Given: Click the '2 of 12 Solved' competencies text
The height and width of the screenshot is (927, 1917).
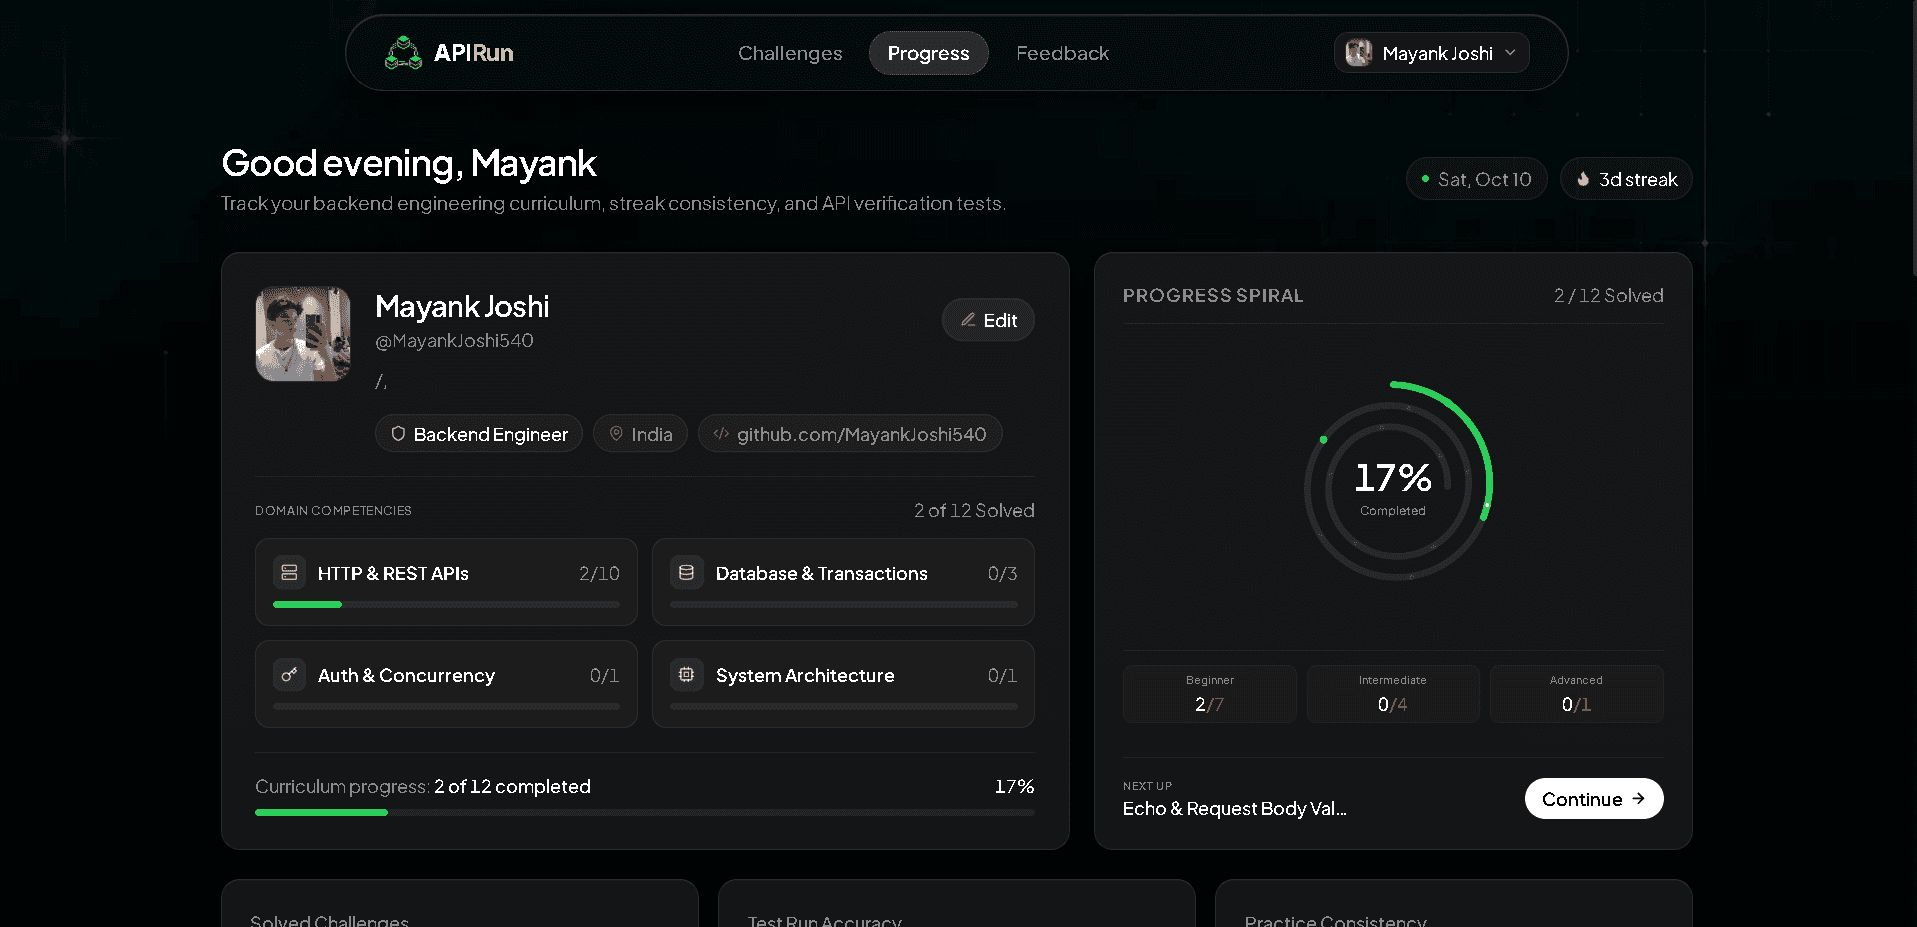Looking at the screenshot, I should point(974,510).
